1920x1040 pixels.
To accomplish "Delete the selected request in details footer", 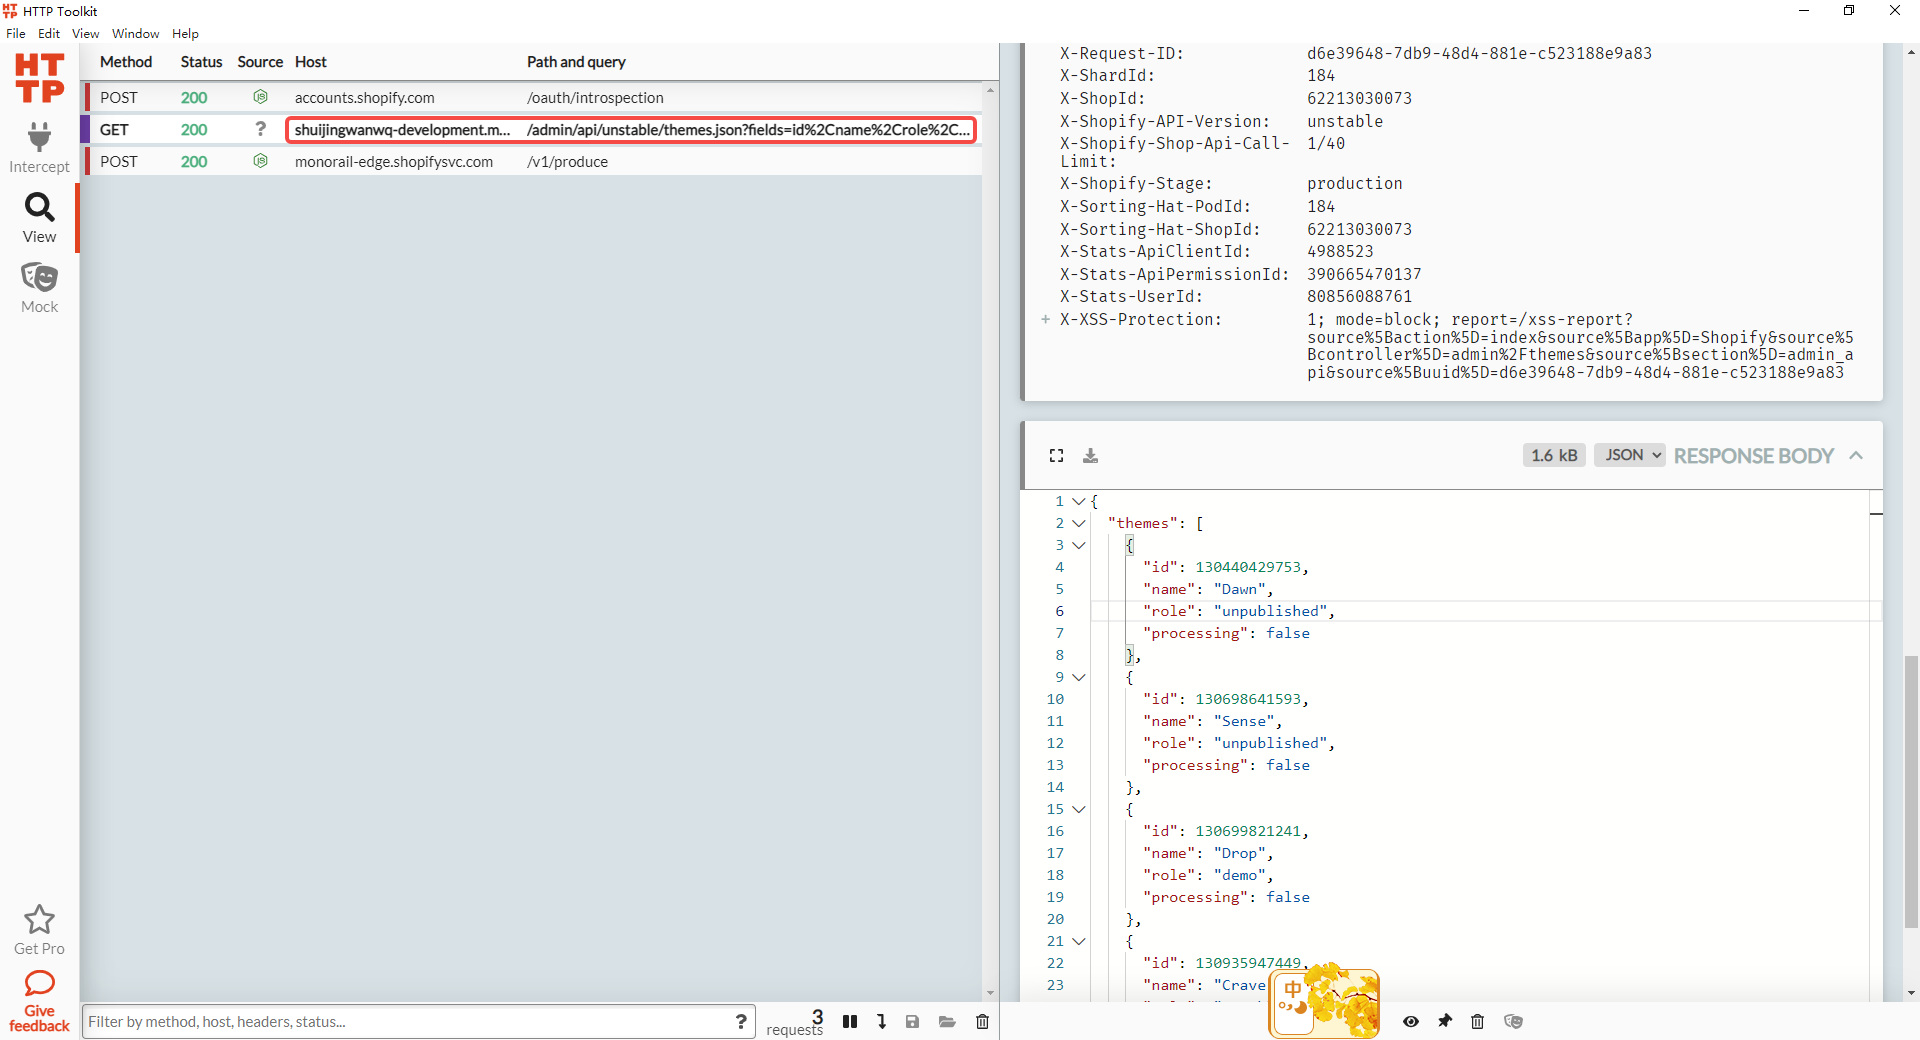I will 1477,1021.
